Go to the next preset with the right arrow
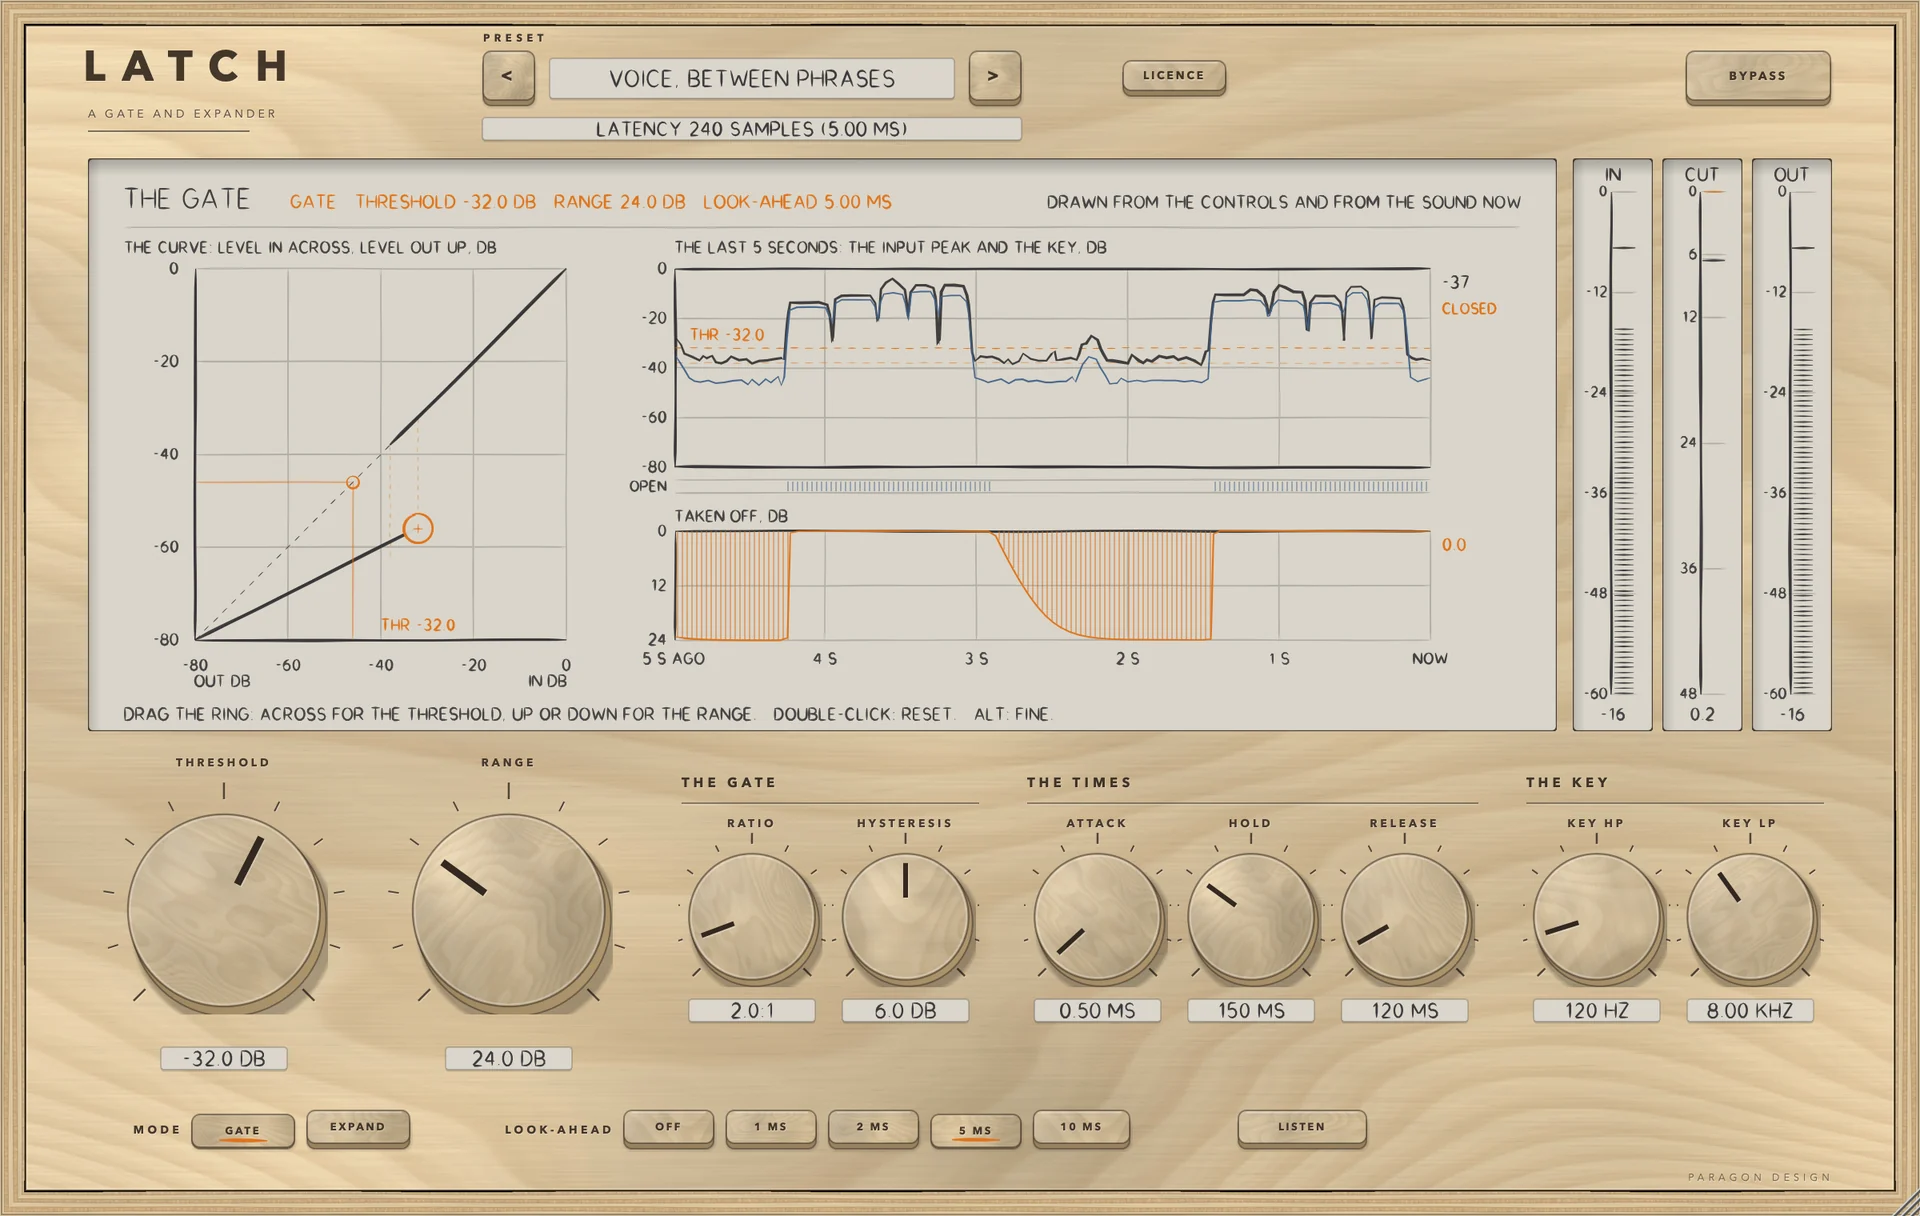The width and height of the screenshot is (1920, 1216). [x=994, y=76]
